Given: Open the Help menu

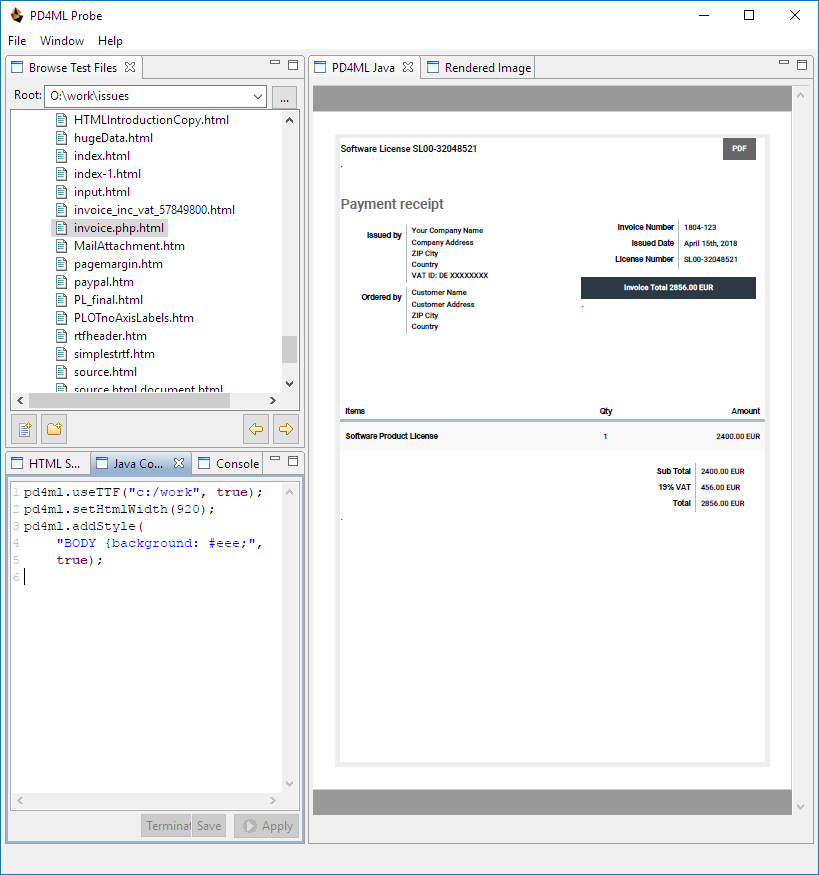Looking at the screenshot, I should point(110,41).
